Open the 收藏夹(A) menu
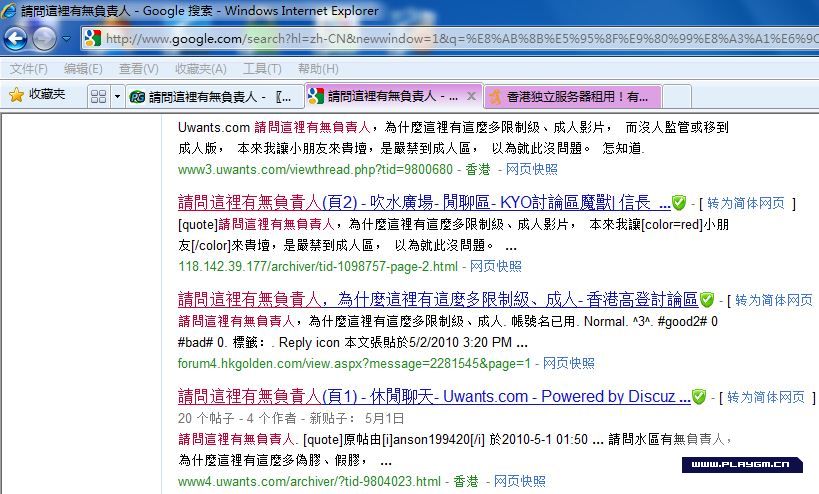Viewport: 819px width, 494px height. [x=201, y=68]
